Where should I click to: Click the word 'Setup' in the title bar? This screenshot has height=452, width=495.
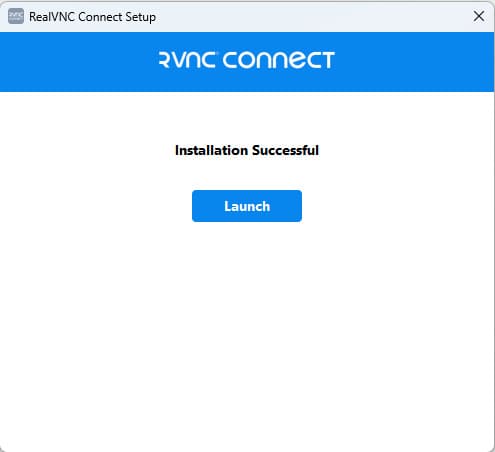pyautogui.click(x=140, y=17)
